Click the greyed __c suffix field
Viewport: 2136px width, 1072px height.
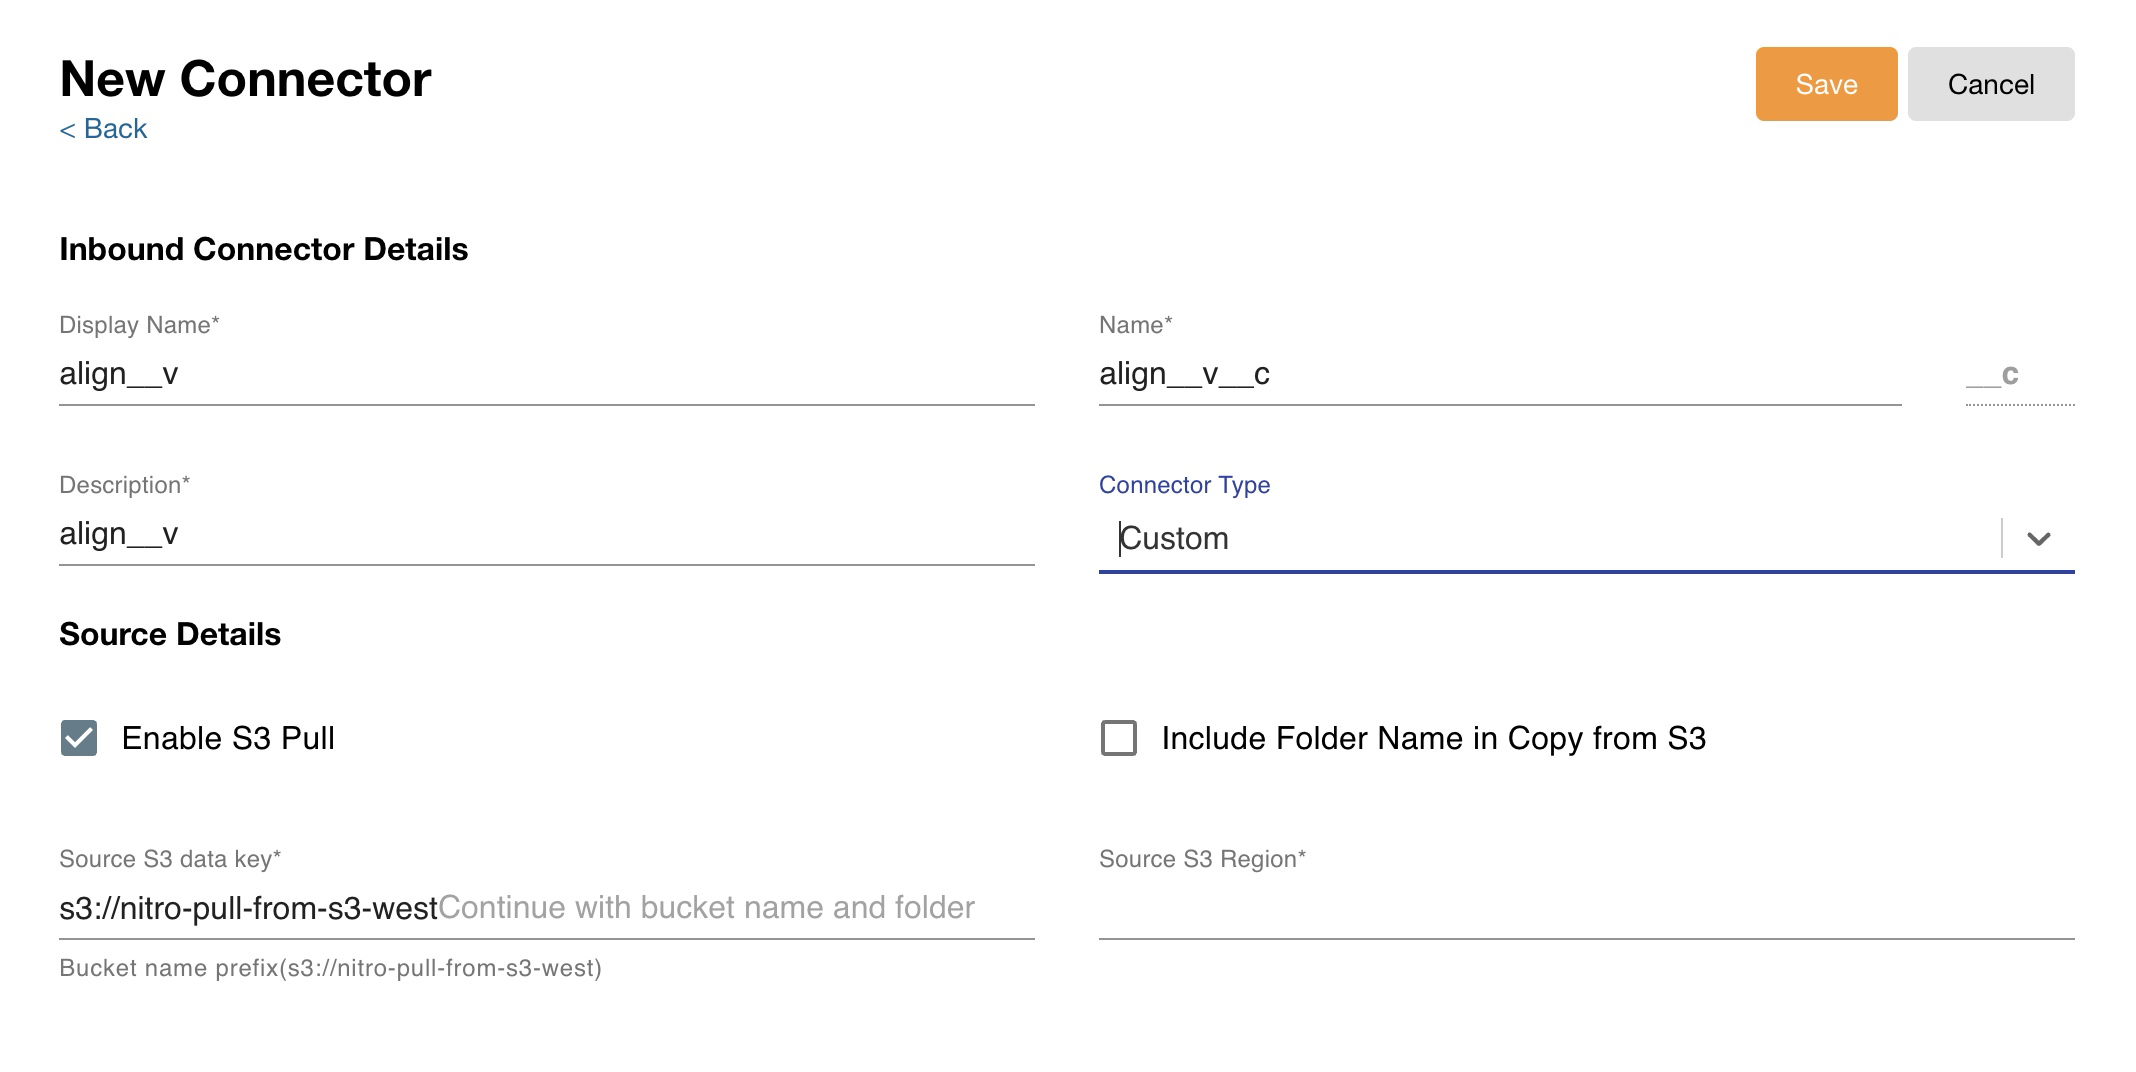point(2018,375)
